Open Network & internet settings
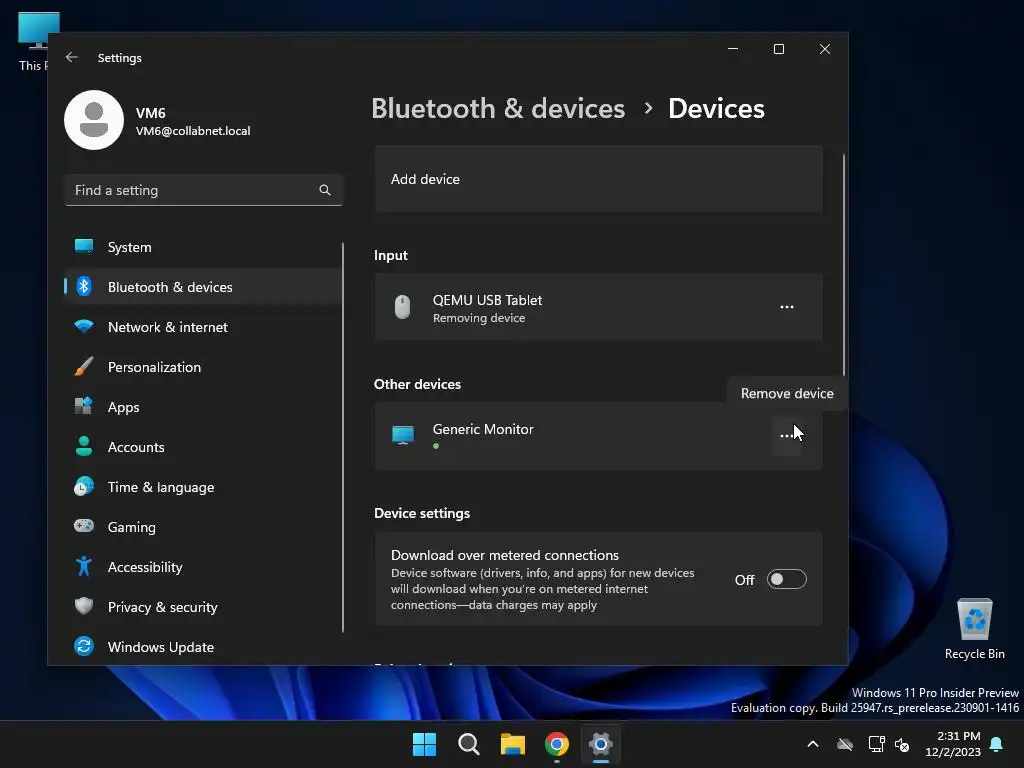Viewport: 1024px width, 768px height. tap(202, 327)
